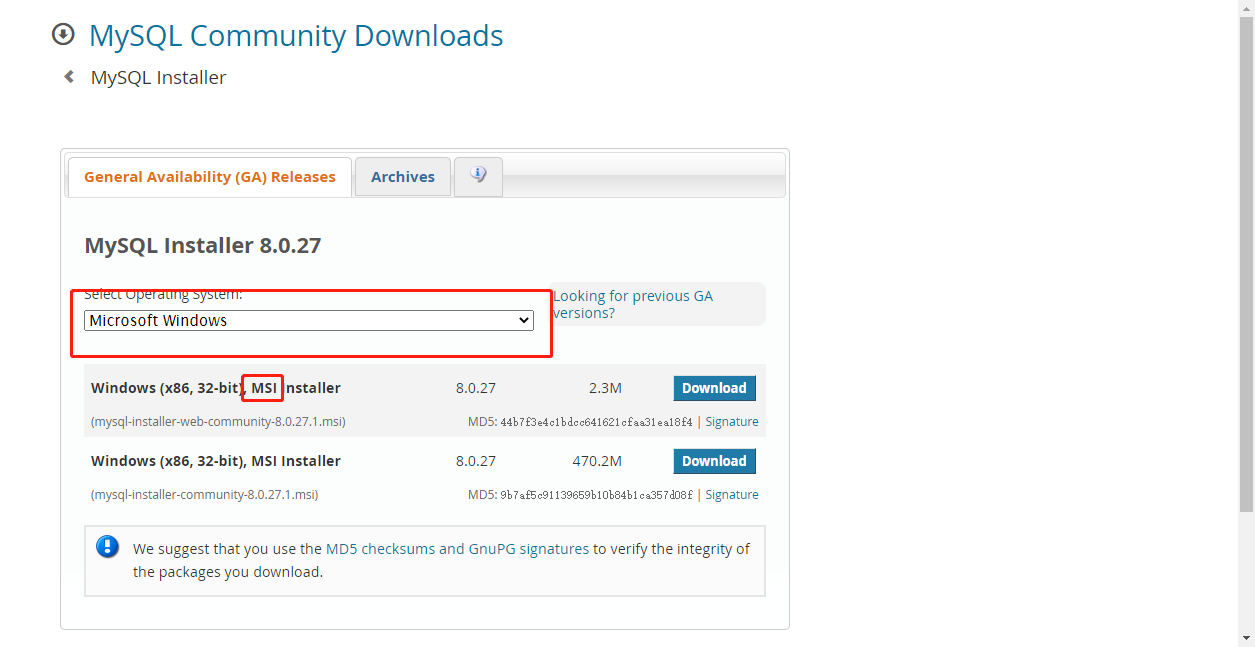Click the MySQL Installer 8.0.27 heading
The image size is (1255, 647).
[203, 246]
